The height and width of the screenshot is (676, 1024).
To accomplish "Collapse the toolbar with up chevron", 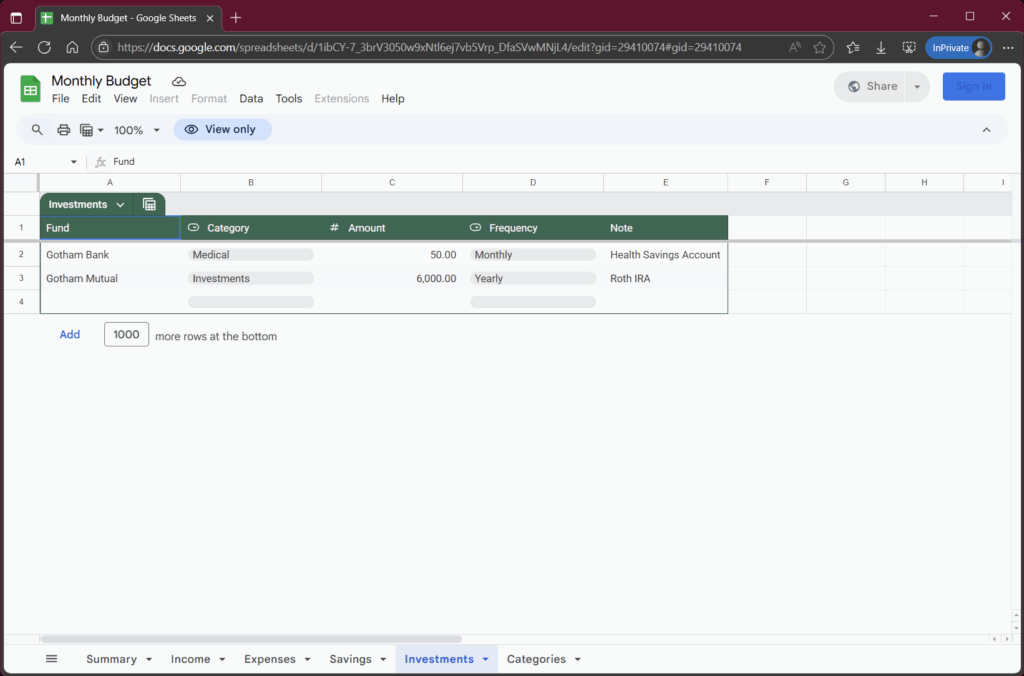I will [x=986, y=130].
